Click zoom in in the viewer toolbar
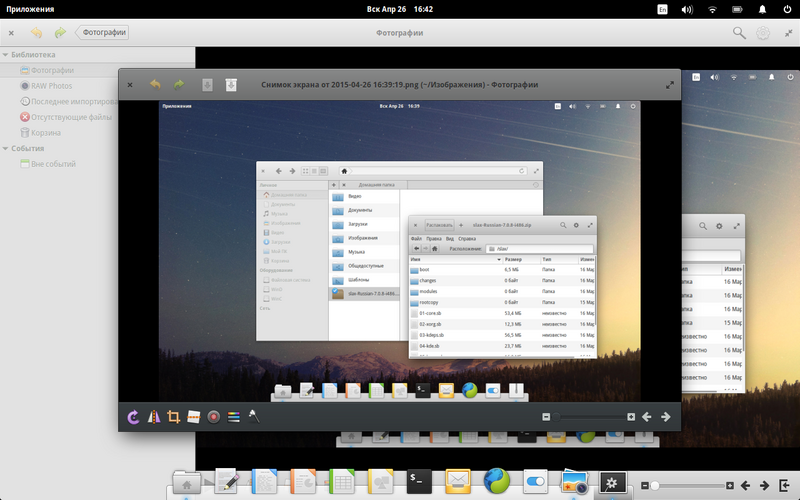This screenshot has height=500, width=800. 631,417
